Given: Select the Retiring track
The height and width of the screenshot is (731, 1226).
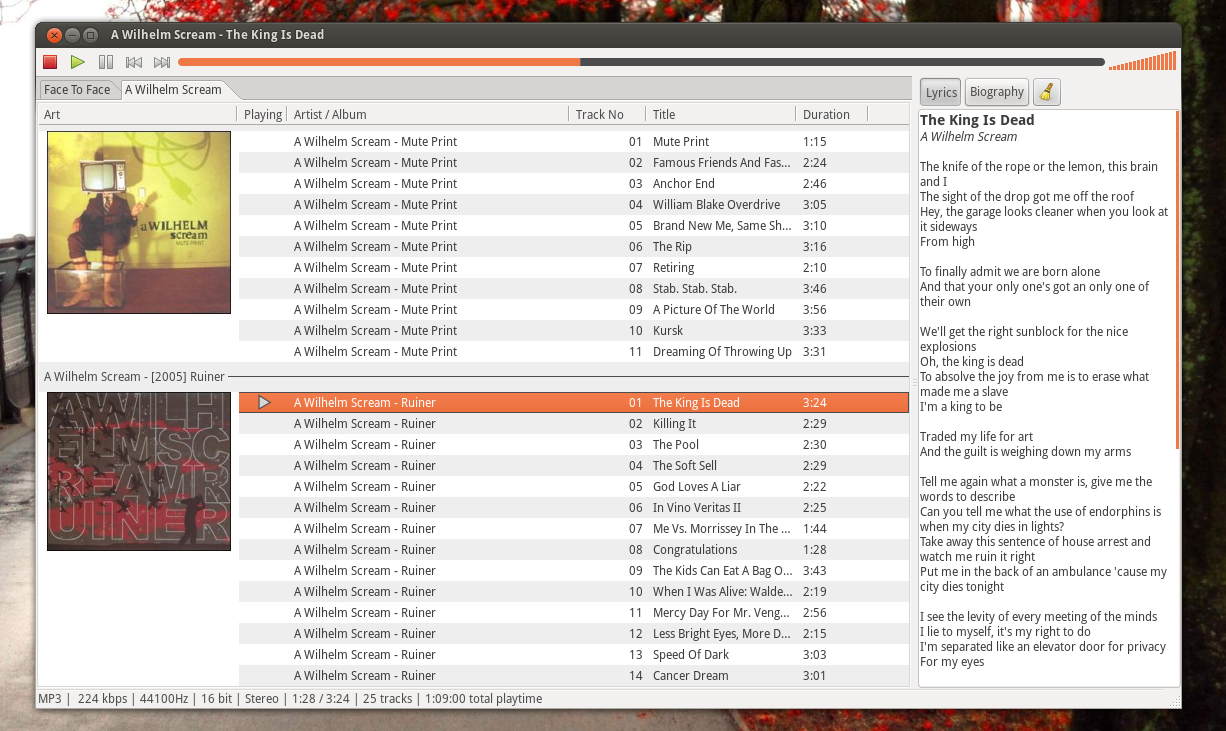Looking at the screenshot, I should click(x=573, y=268).
